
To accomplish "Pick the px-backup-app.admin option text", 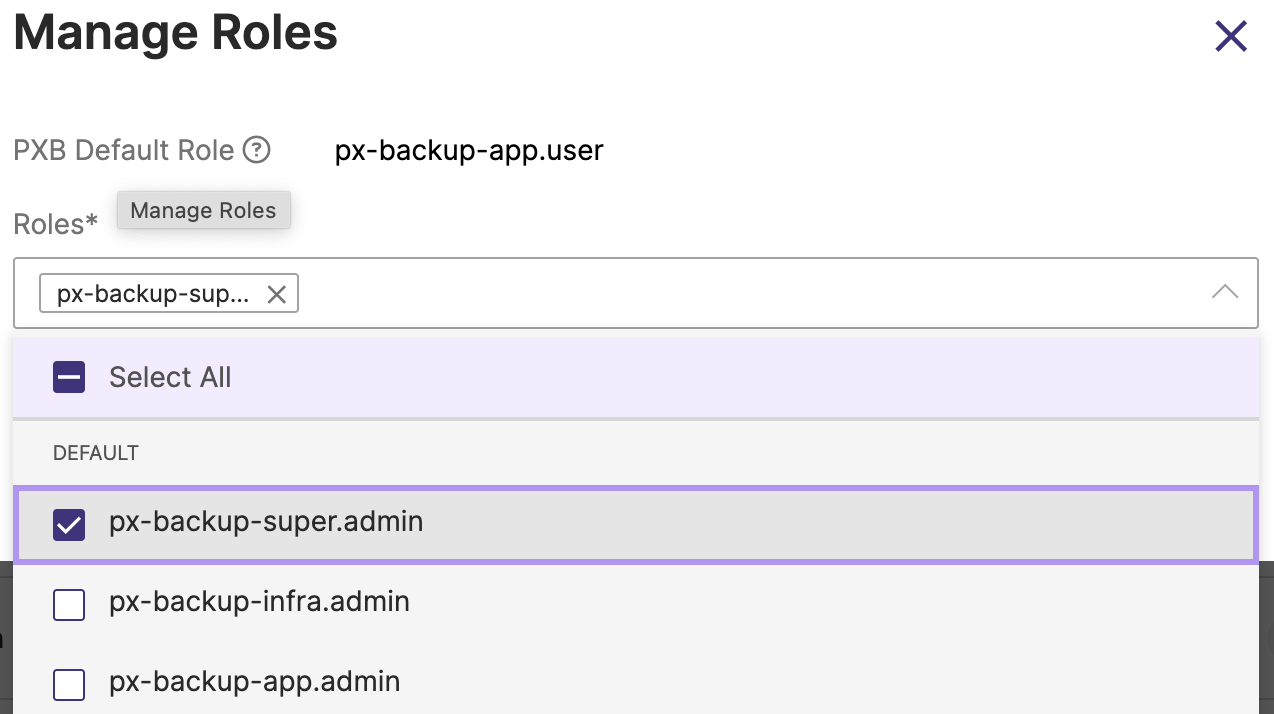I will [254, 682].
